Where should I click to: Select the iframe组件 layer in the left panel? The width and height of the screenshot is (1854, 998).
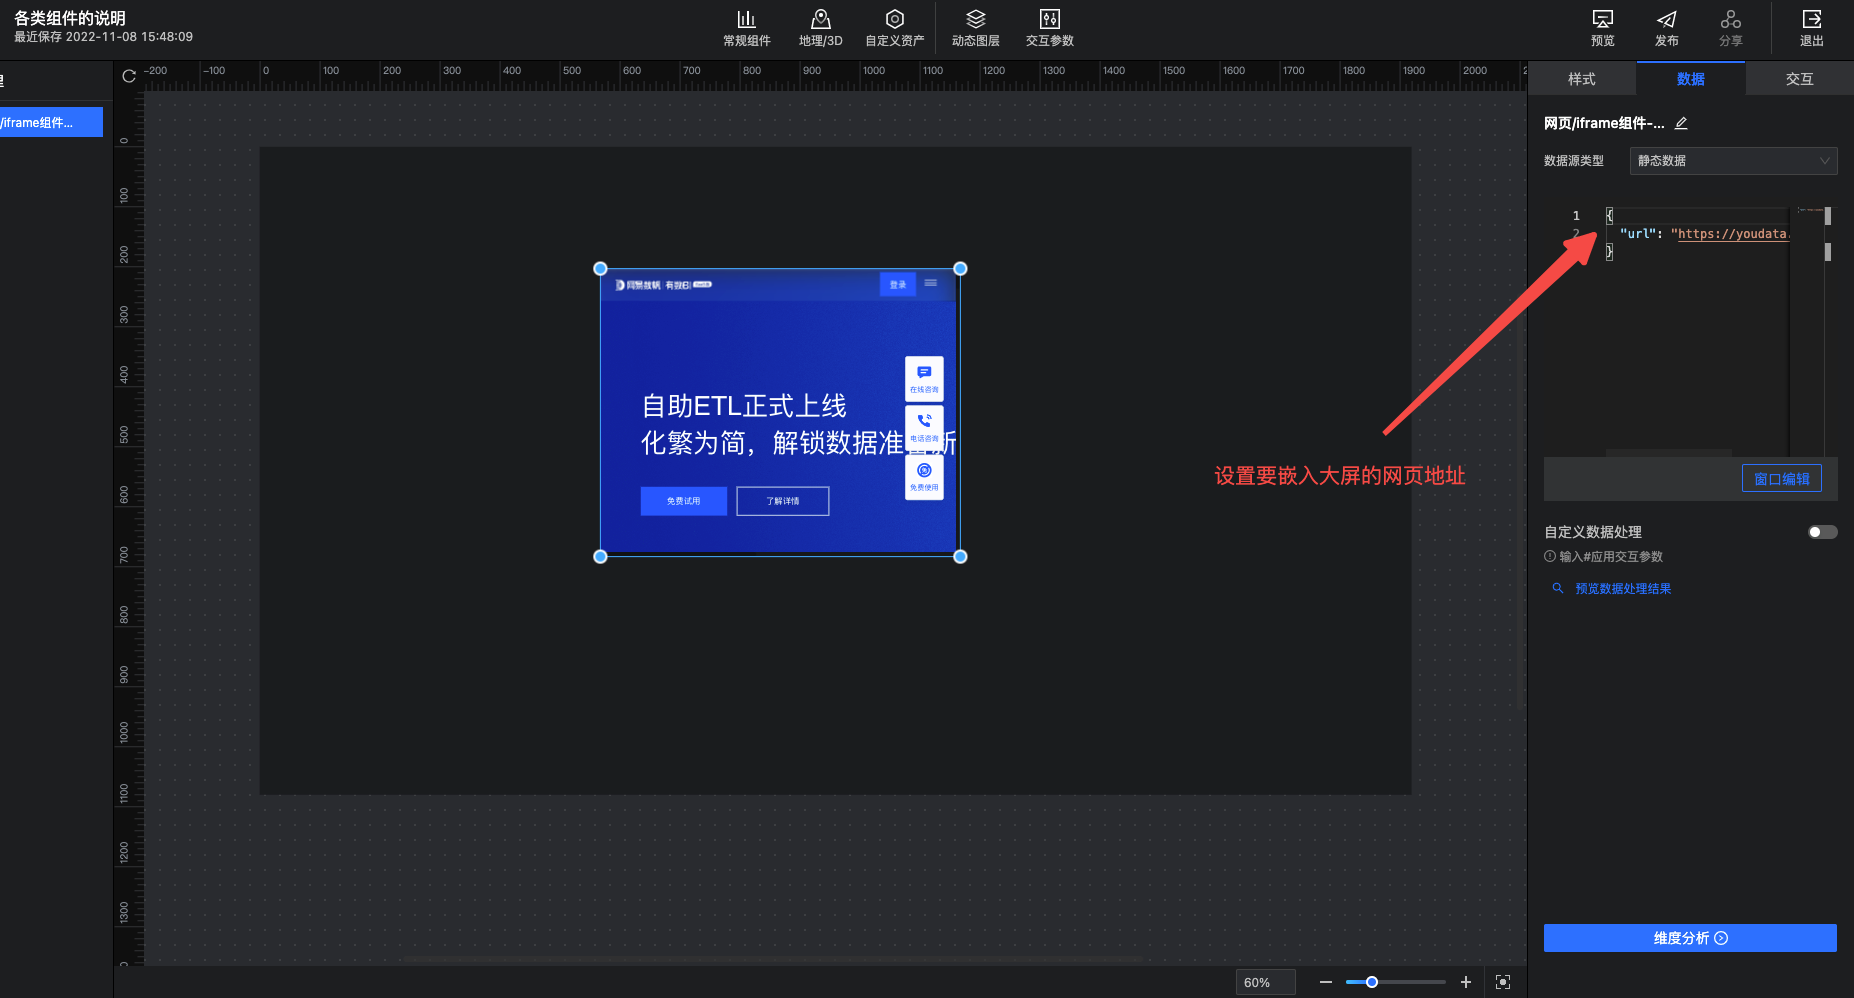pyautogui.click(x=50, y=123)
